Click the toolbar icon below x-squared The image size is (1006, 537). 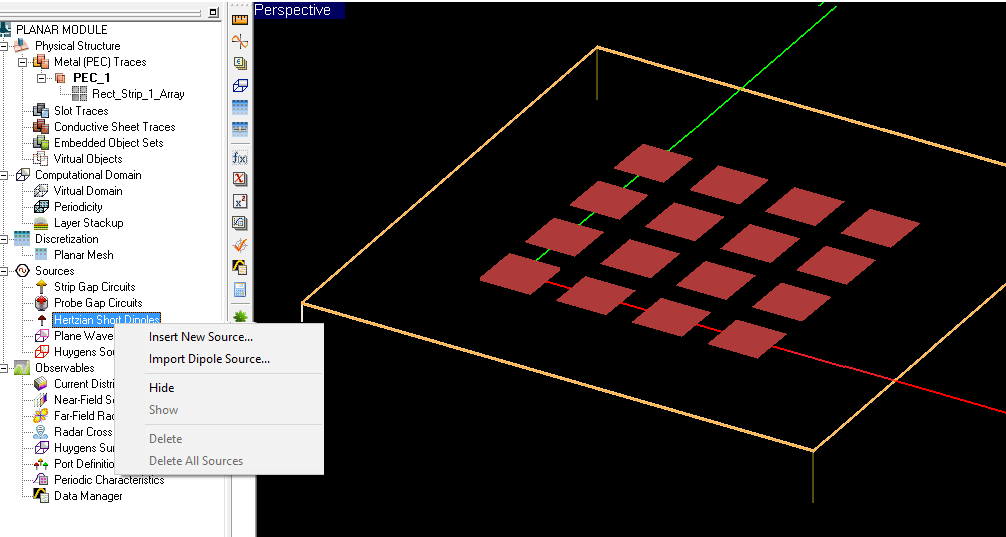point(240,223)
